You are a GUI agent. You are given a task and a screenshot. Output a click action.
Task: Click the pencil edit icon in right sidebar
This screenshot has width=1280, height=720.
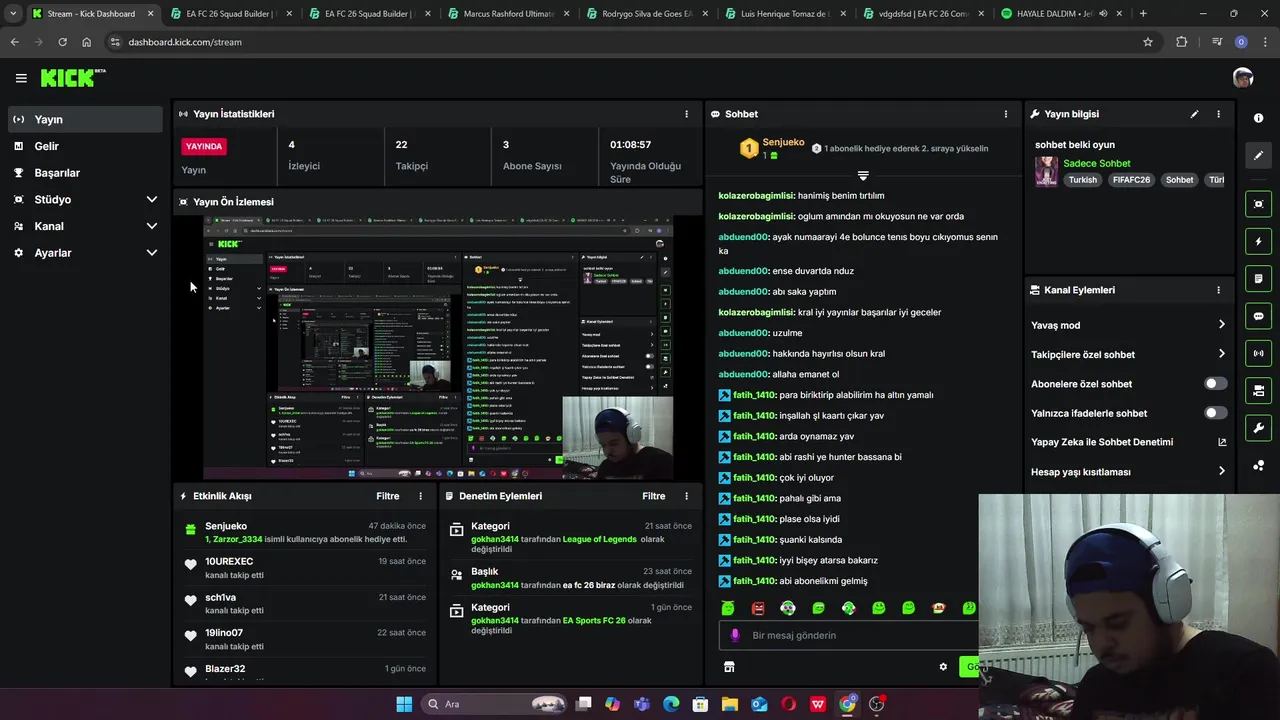tap(1258, 155)
